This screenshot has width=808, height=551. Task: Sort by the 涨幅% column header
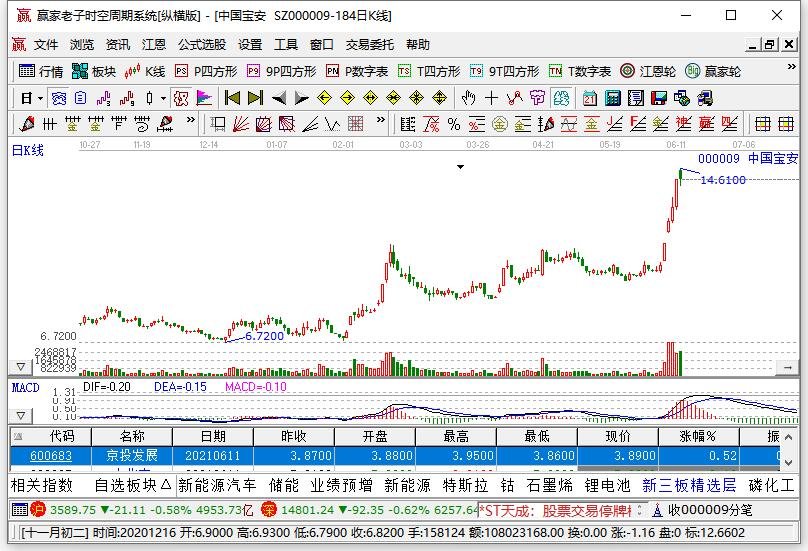click(698, 437)
